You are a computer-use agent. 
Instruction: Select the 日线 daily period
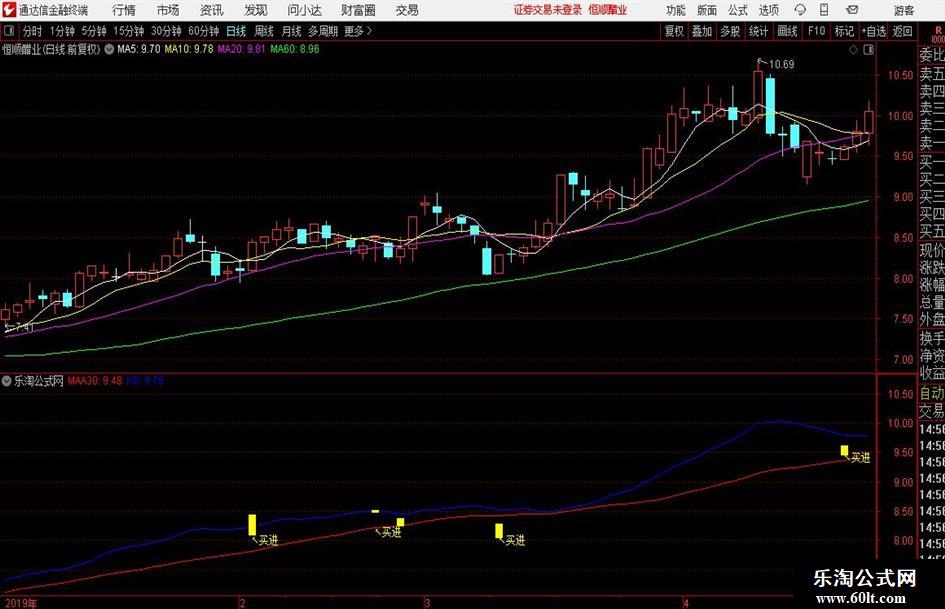coord(236,31)
